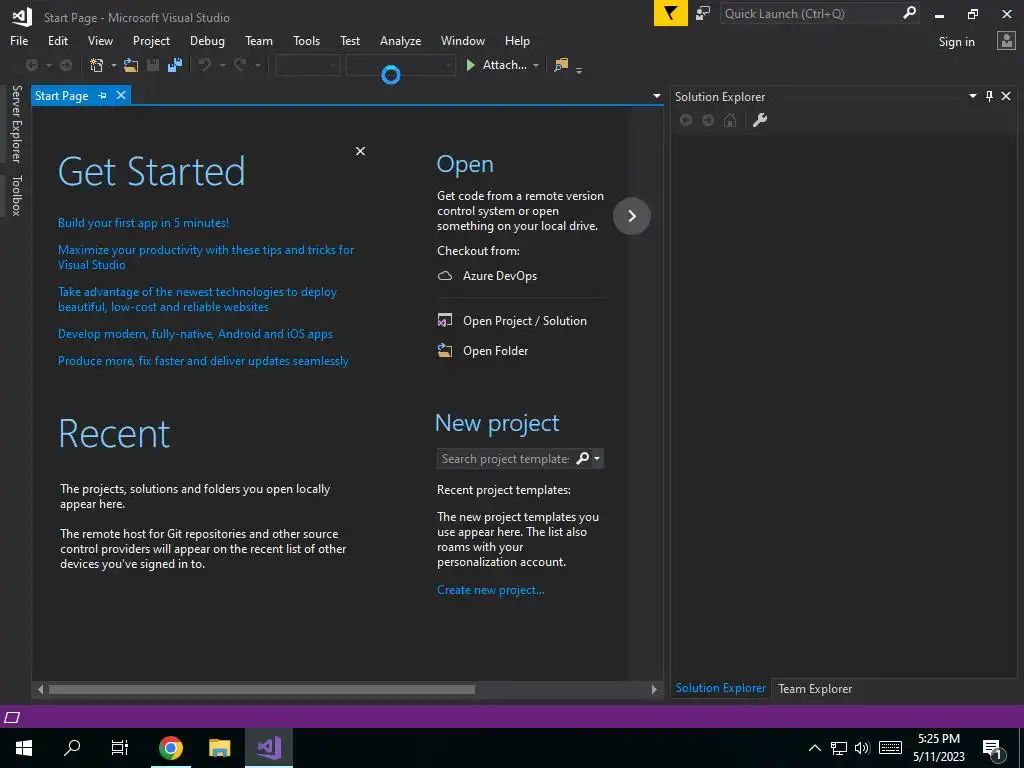Click the Navigate Forward toolbar icon
The image size is (1024, 768).
click(x=66, y=65)
